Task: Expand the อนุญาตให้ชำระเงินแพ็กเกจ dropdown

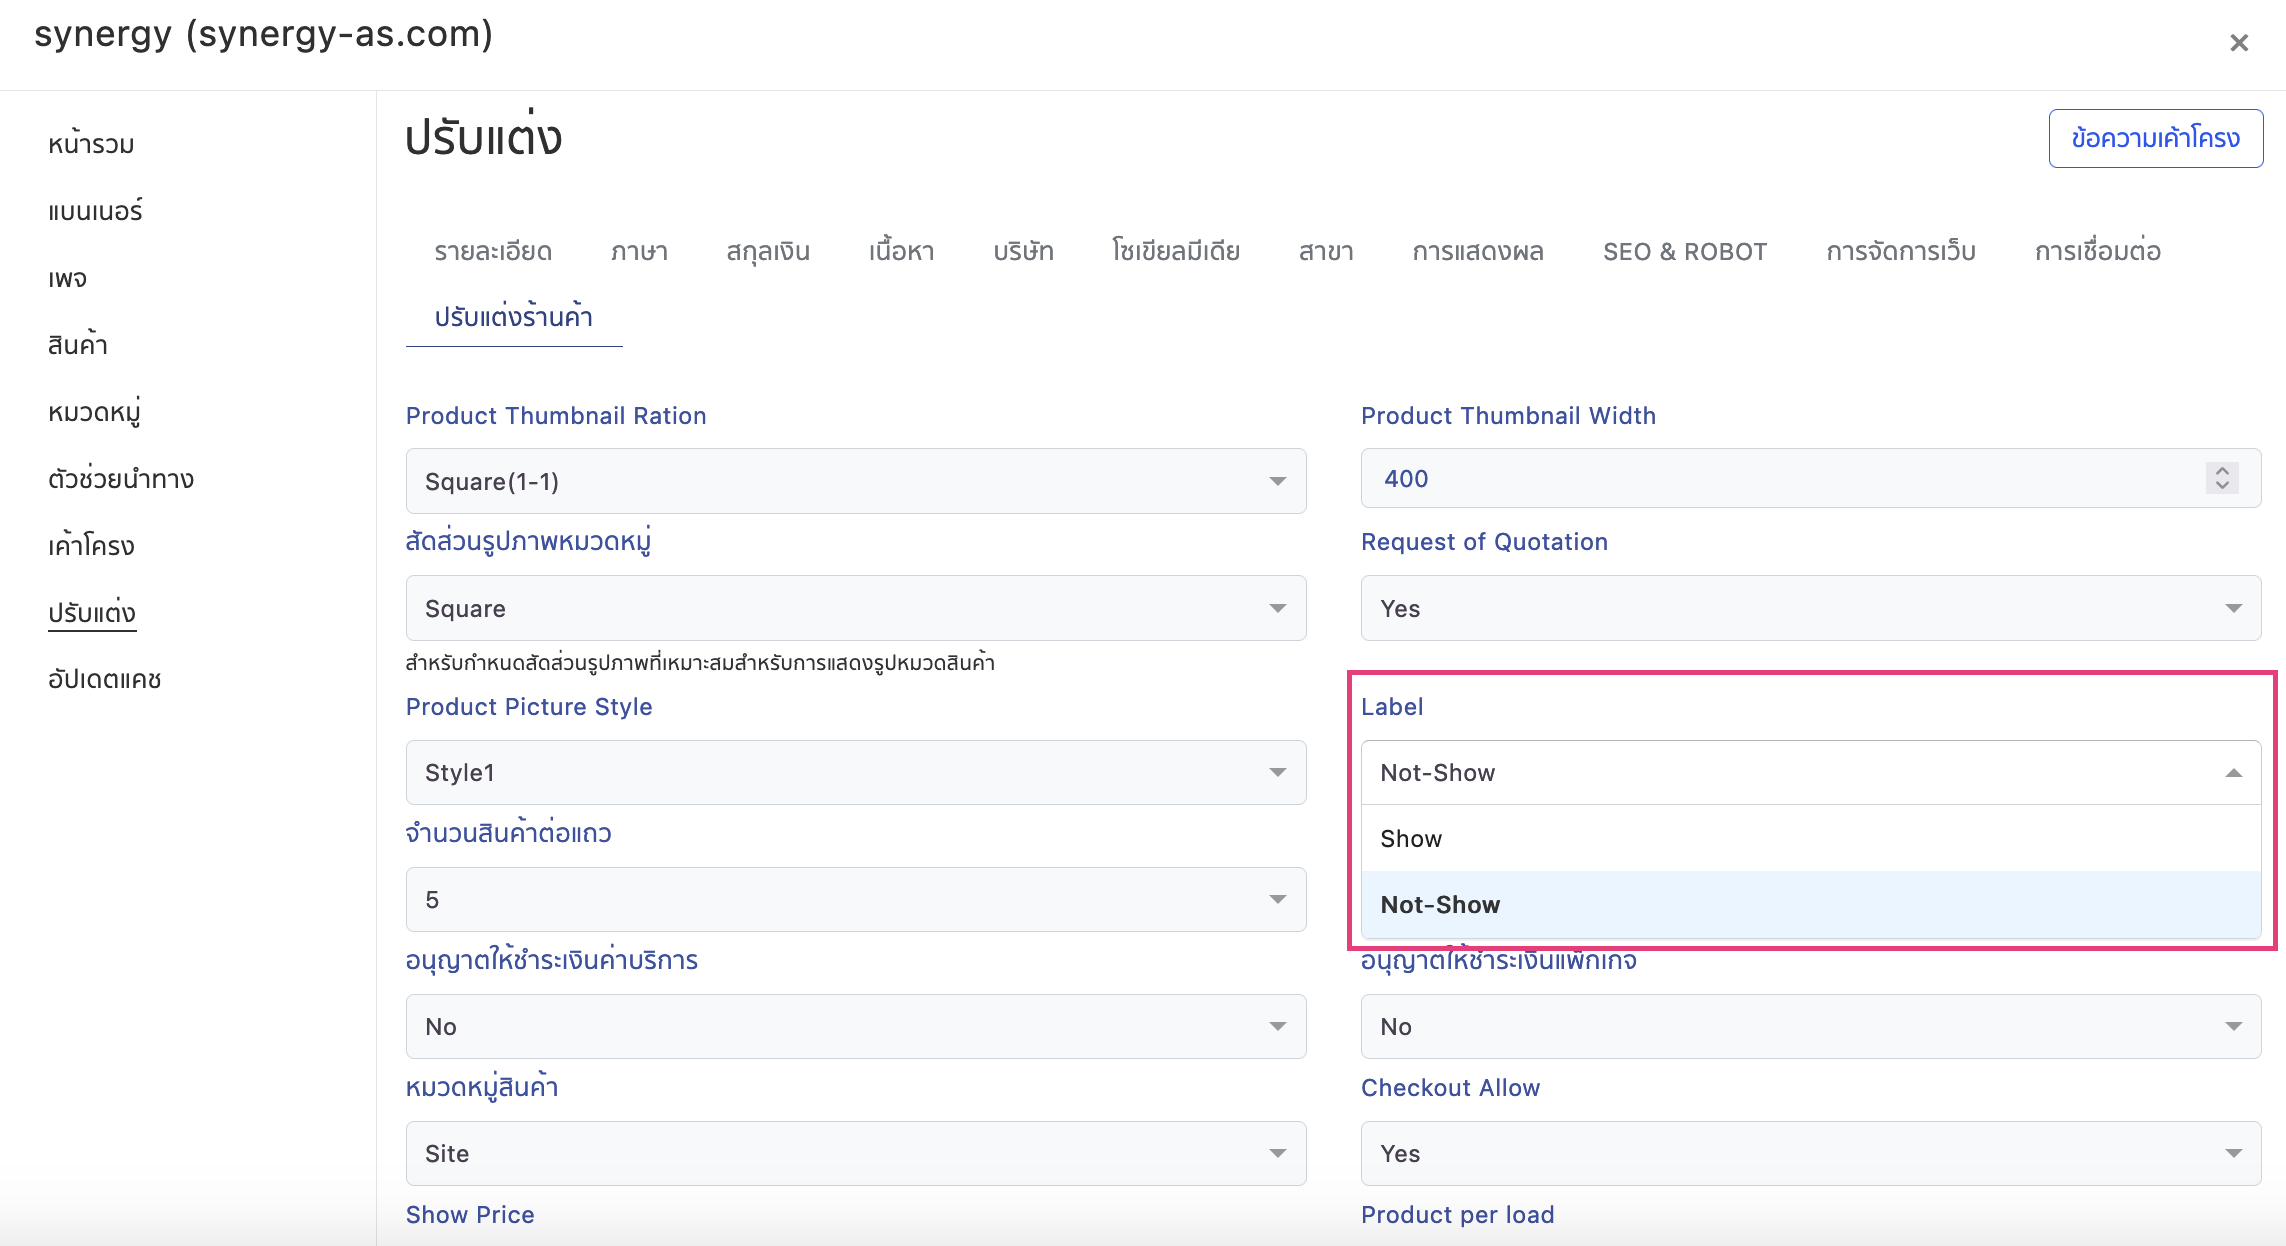Action: click(1811, 1026)
